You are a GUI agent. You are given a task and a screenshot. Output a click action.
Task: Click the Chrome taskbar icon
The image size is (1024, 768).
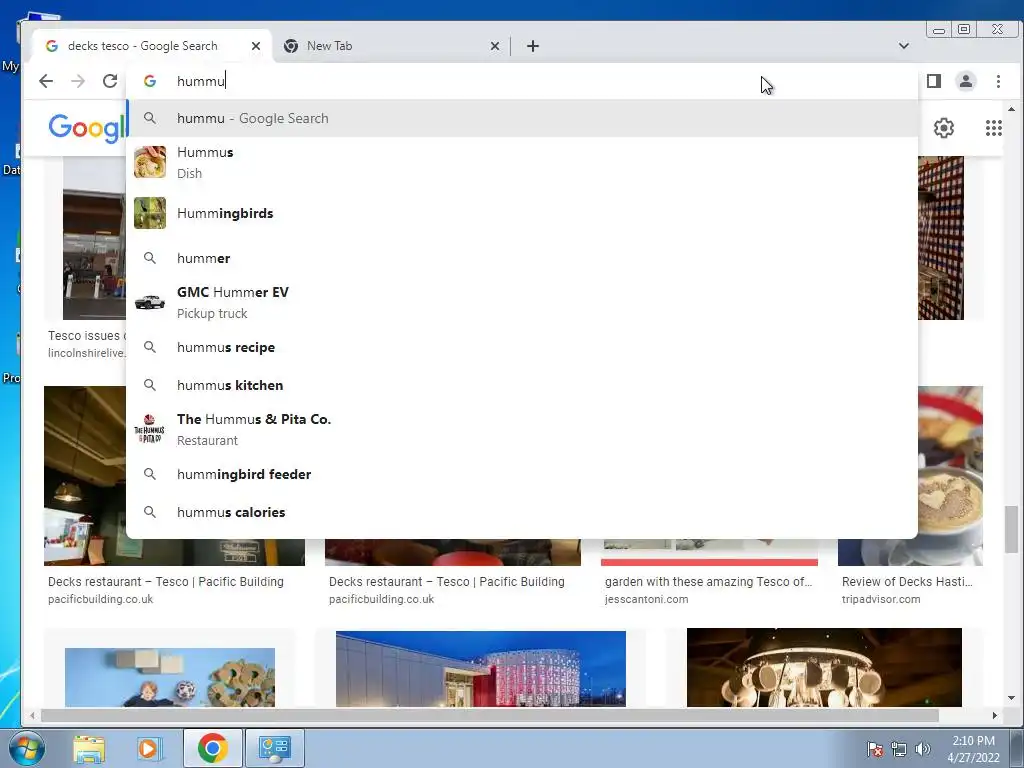click(212, 748)
